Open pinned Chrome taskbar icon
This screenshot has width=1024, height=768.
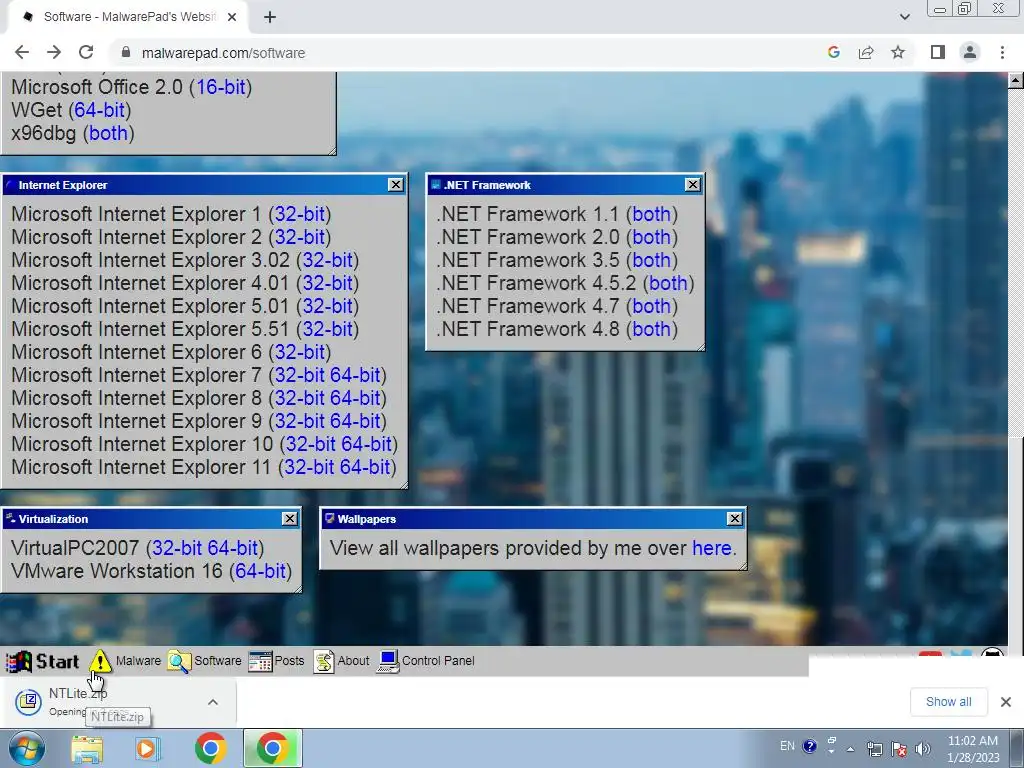coord(211,748)
